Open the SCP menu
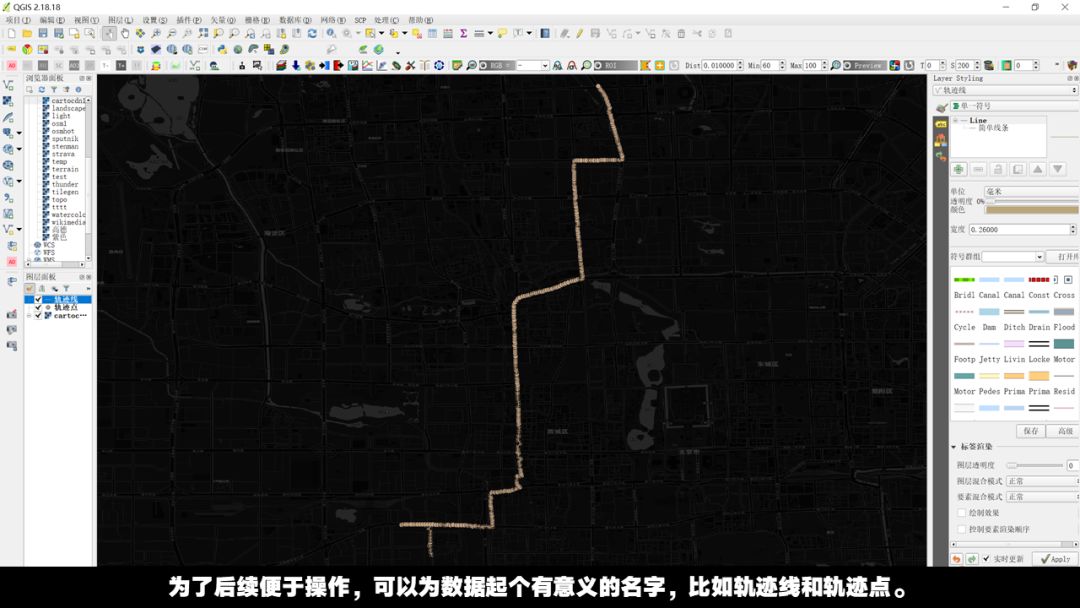1080x608 pixels. 360,20
